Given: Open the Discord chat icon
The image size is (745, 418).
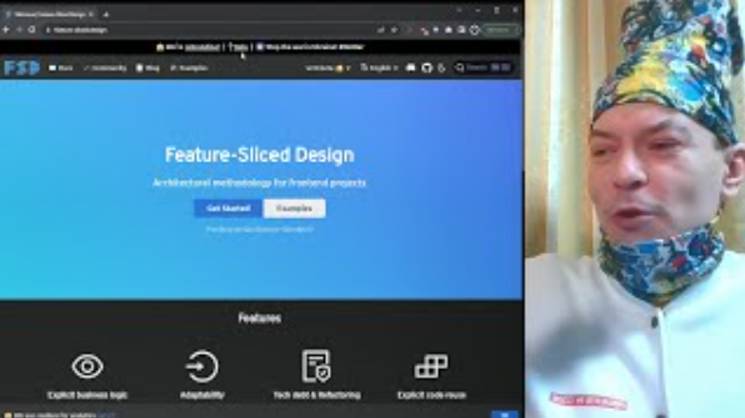Looking at the screenshot, I should tap(411, 67).
